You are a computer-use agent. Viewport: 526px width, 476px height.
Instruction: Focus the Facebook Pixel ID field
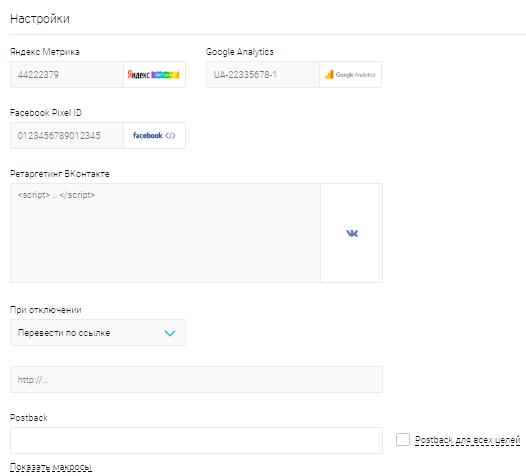67,136
